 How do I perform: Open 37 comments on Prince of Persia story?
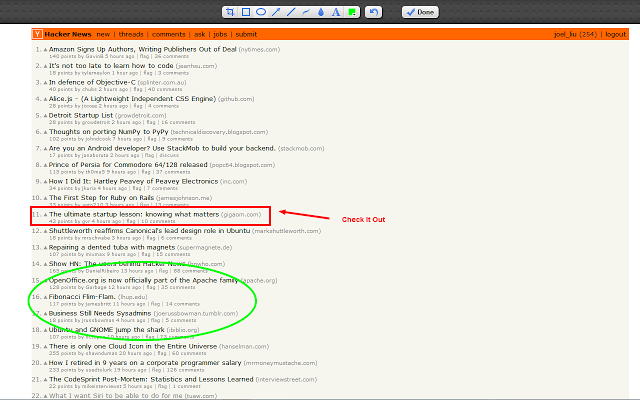tap(173, 172)
